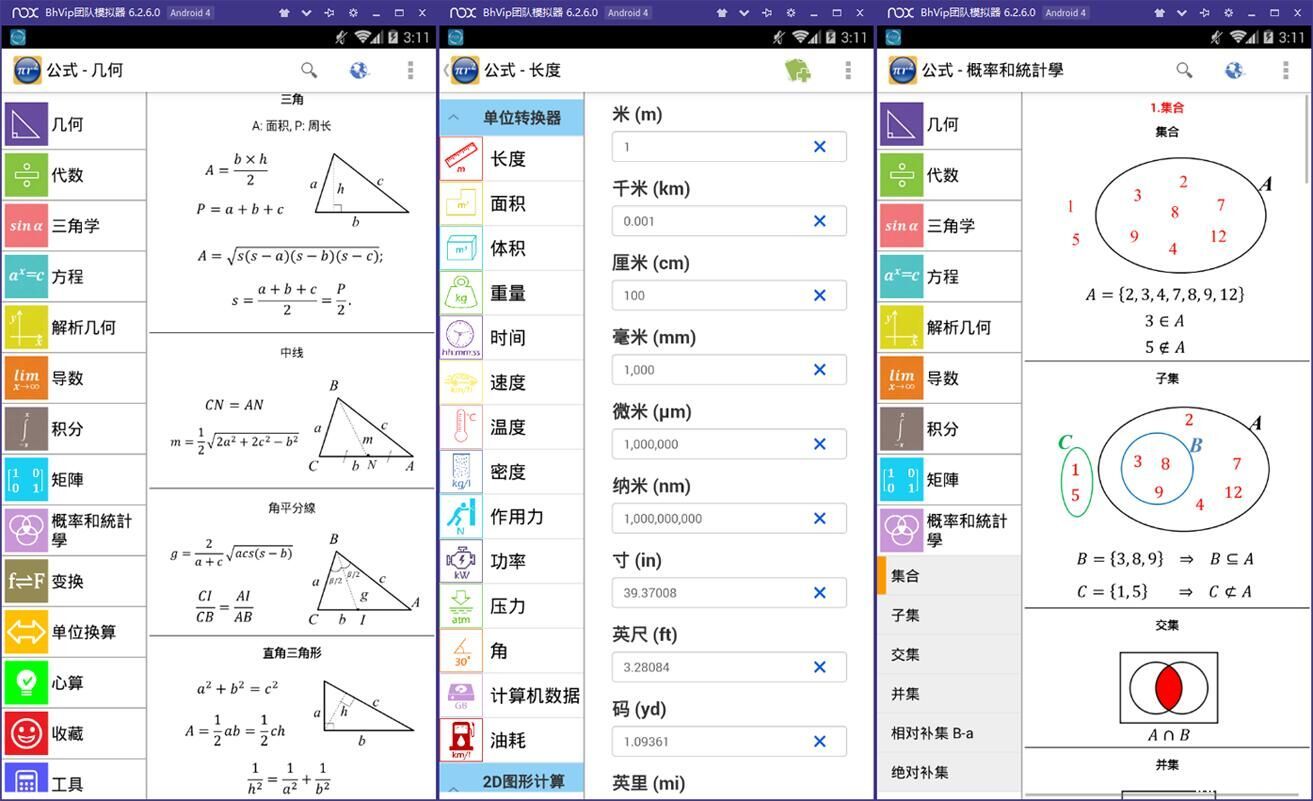The width and height of the screenshot is (1313, 801).
Task: Select 角 unit converter
Action: point(511,651)
